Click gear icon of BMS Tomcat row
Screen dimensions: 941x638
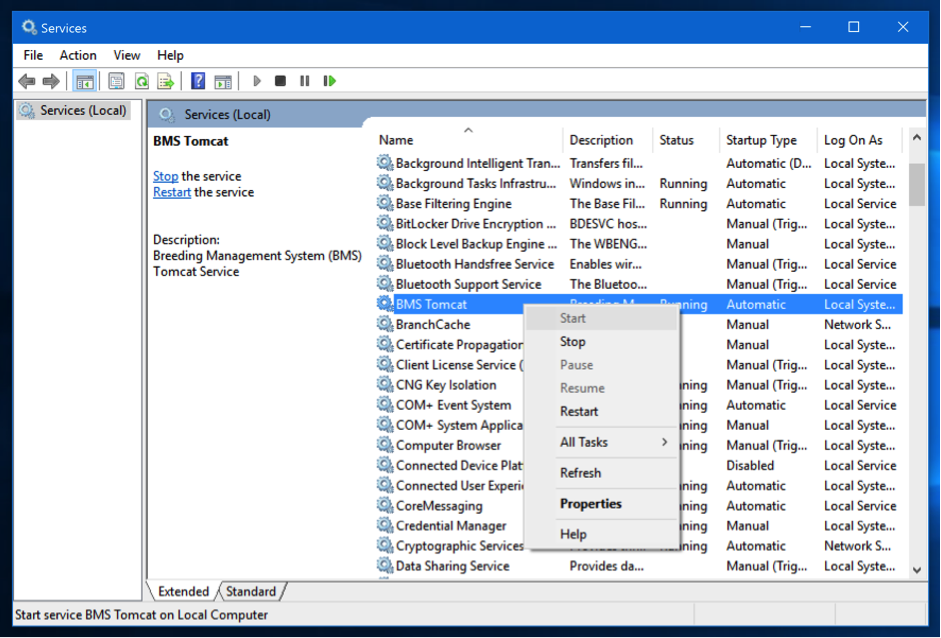[385, 304]
